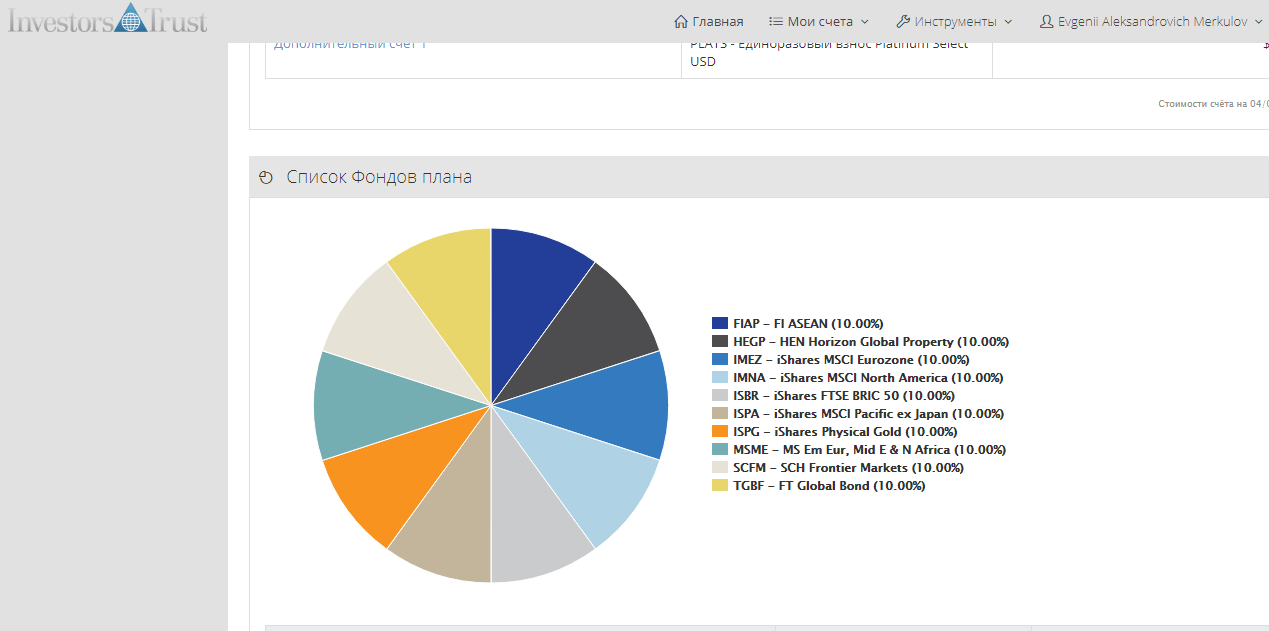This screenshot has width=1269, height=631.
Task: Select the orange ISPG legend swatch
Action: coord(720,432)
